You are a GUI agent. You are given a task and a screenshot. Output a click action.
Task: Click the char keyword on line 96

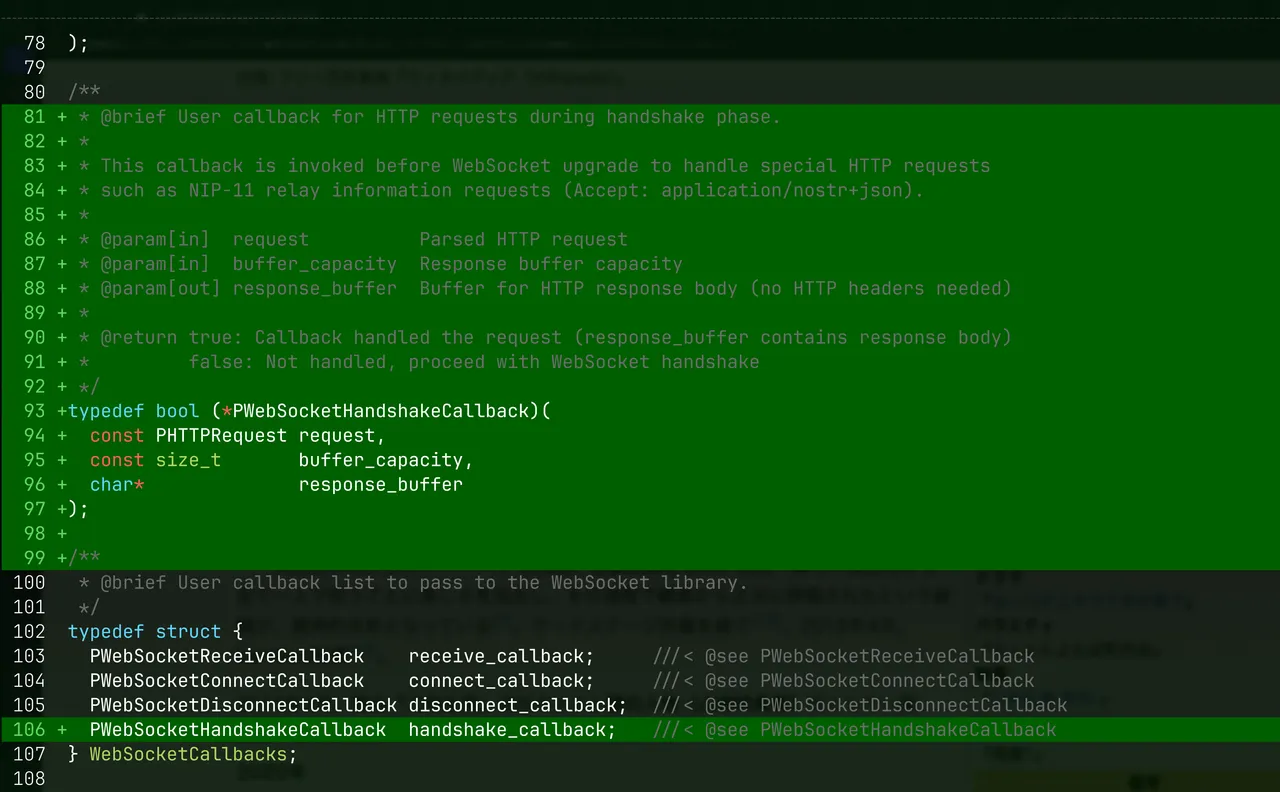(111, 485)
